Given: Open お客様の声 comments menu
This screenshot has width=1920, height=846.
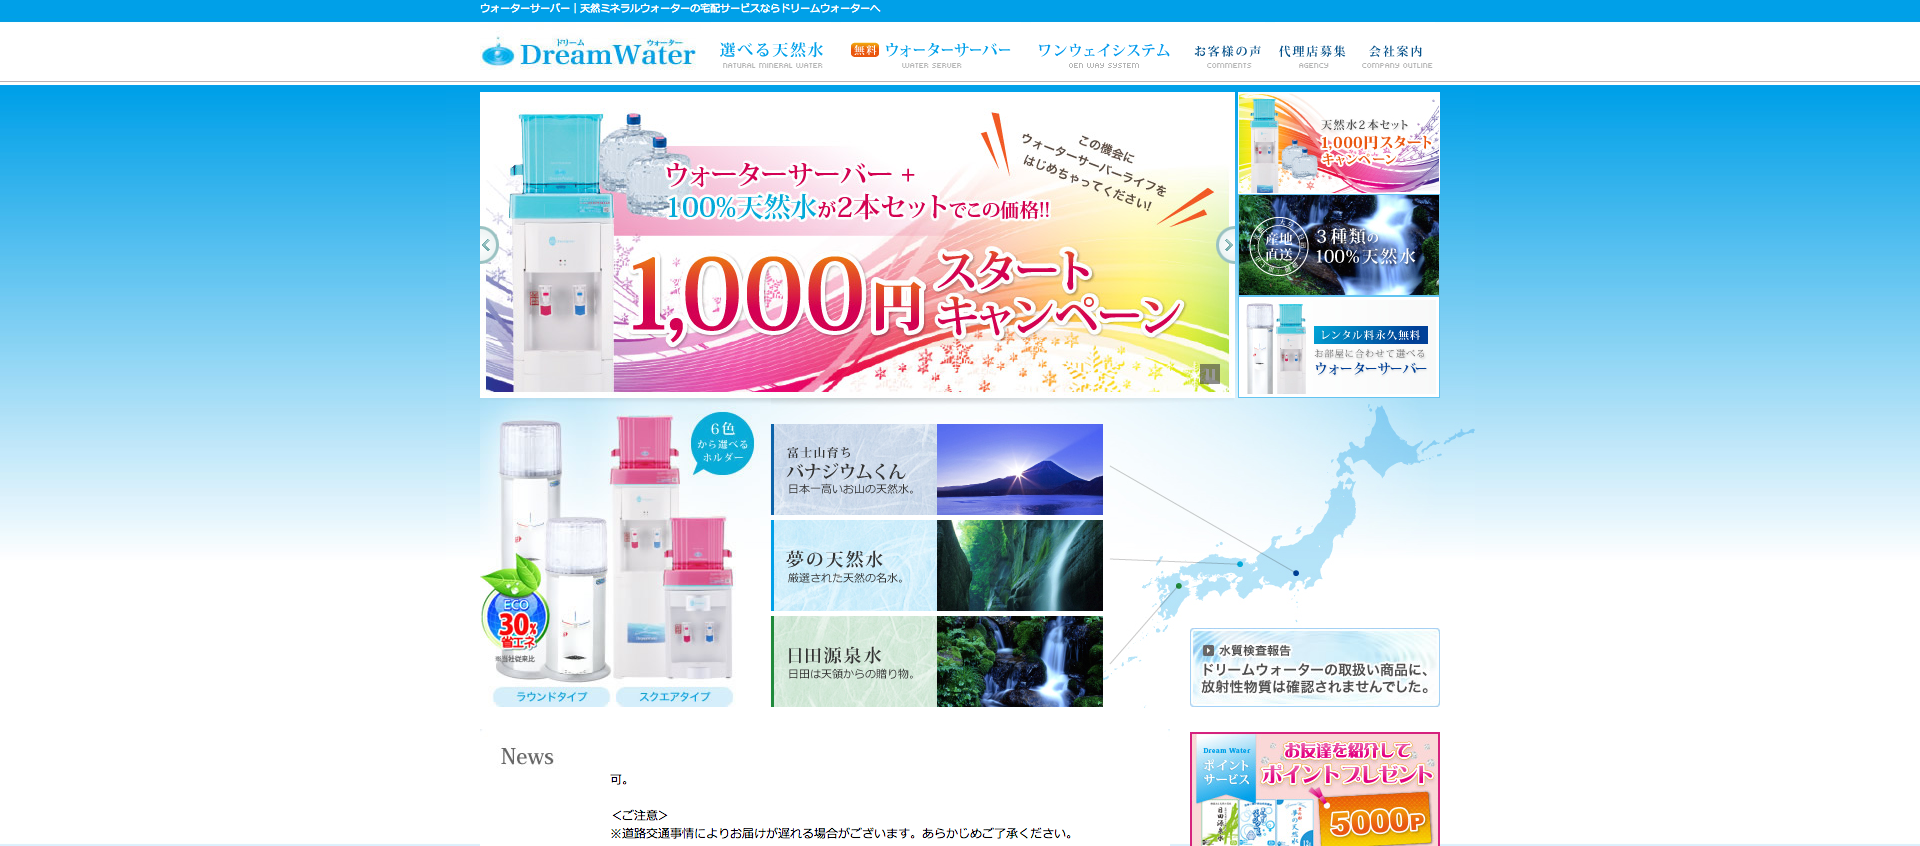Looking at the screenshot, I should click(1228, 55).
